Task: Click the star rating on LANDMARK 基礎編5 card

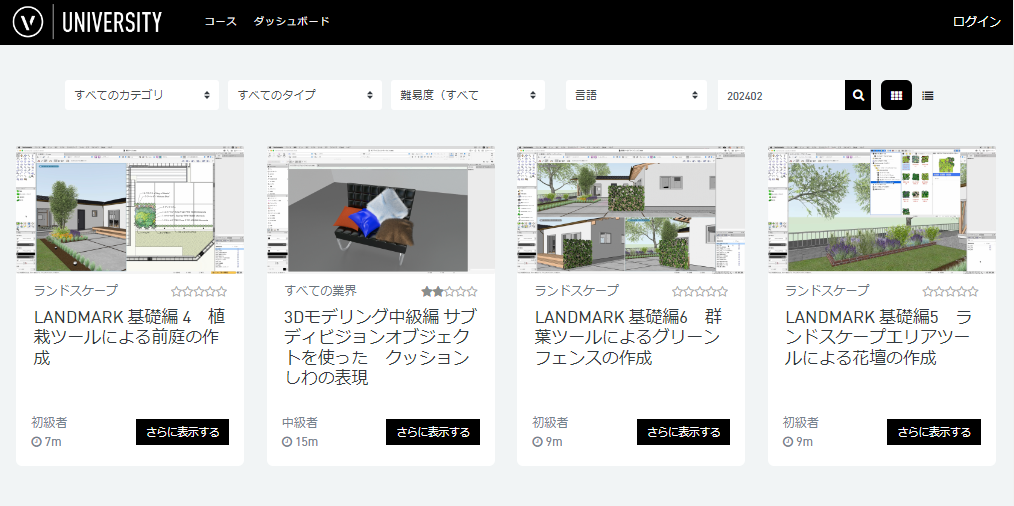Action: 950,291
